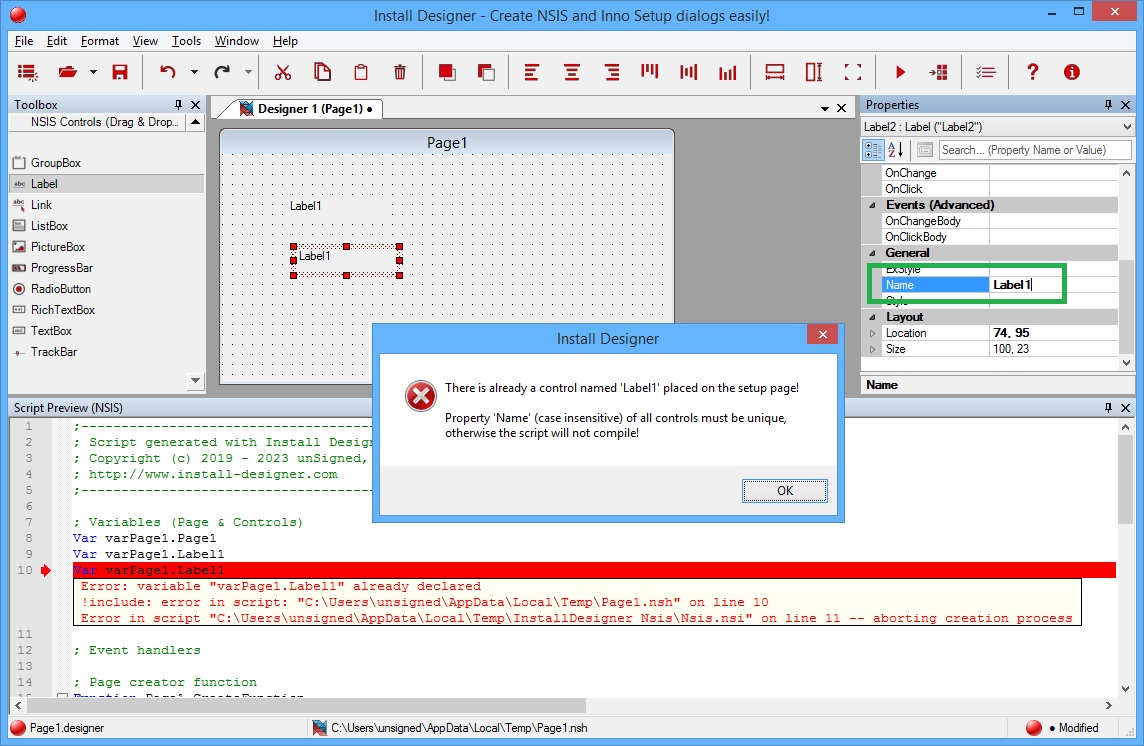Viewport: 1144px width, 746px height.
Task: Make selected controls the same height
Action: tap(814, 72)
